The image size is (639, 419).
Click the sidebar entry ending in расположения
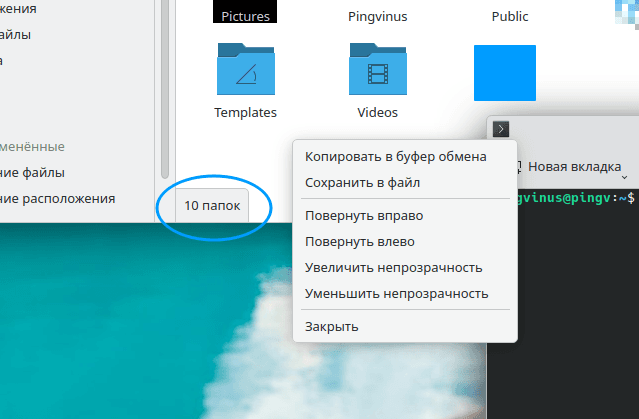(x=58, y=198)
